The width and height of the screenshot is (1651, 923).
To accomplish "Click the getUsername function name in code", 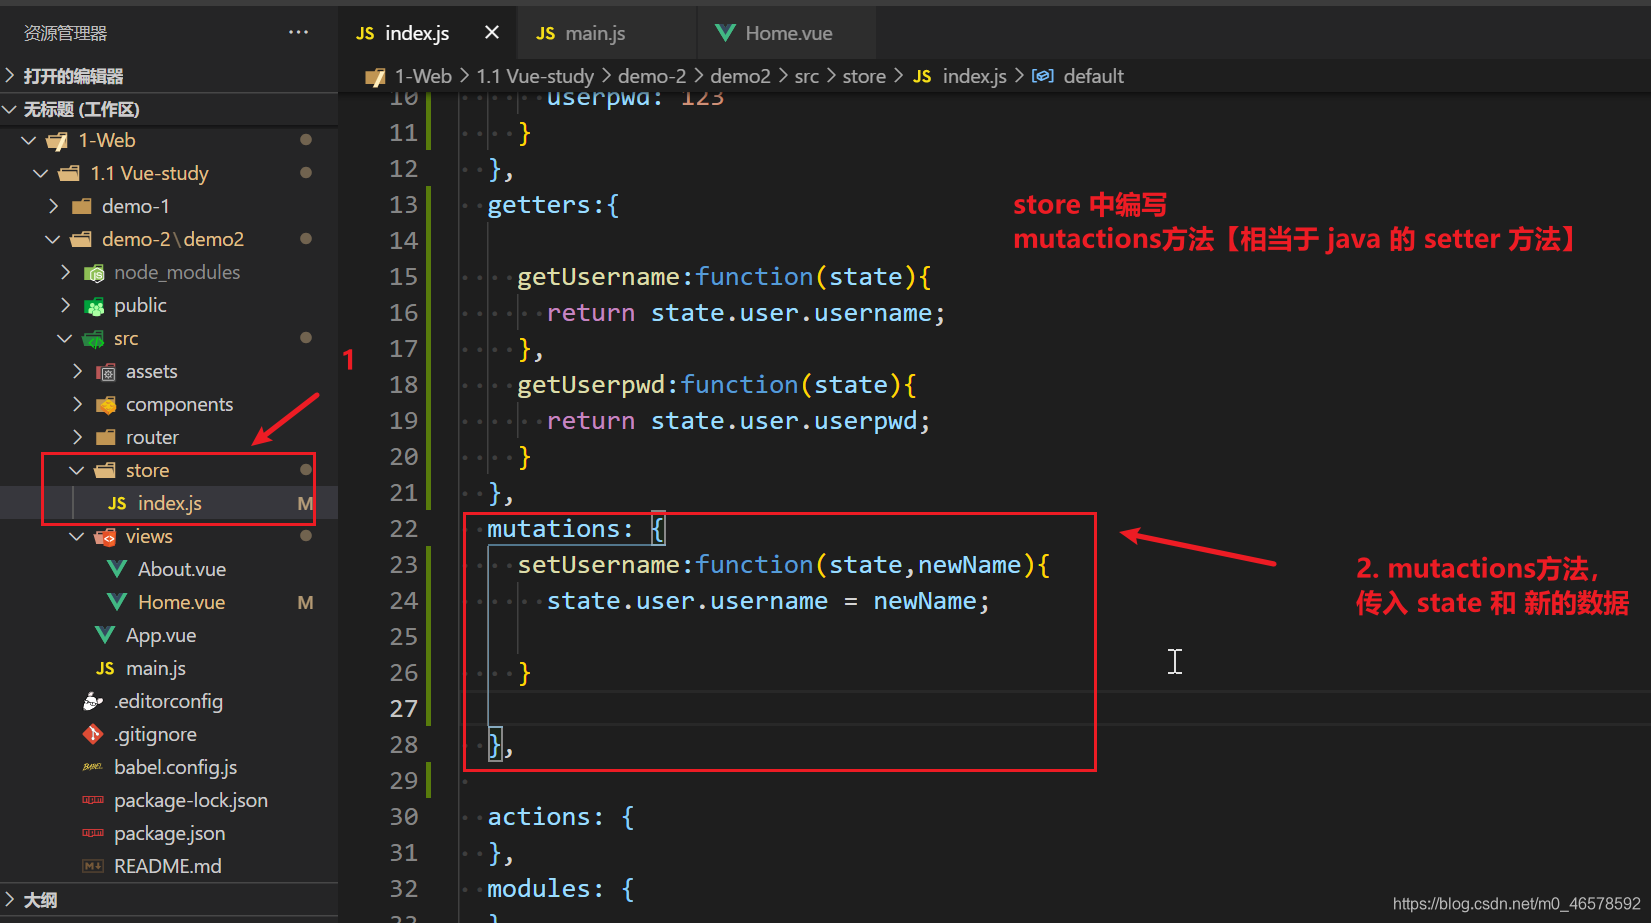I will [599, 277].
